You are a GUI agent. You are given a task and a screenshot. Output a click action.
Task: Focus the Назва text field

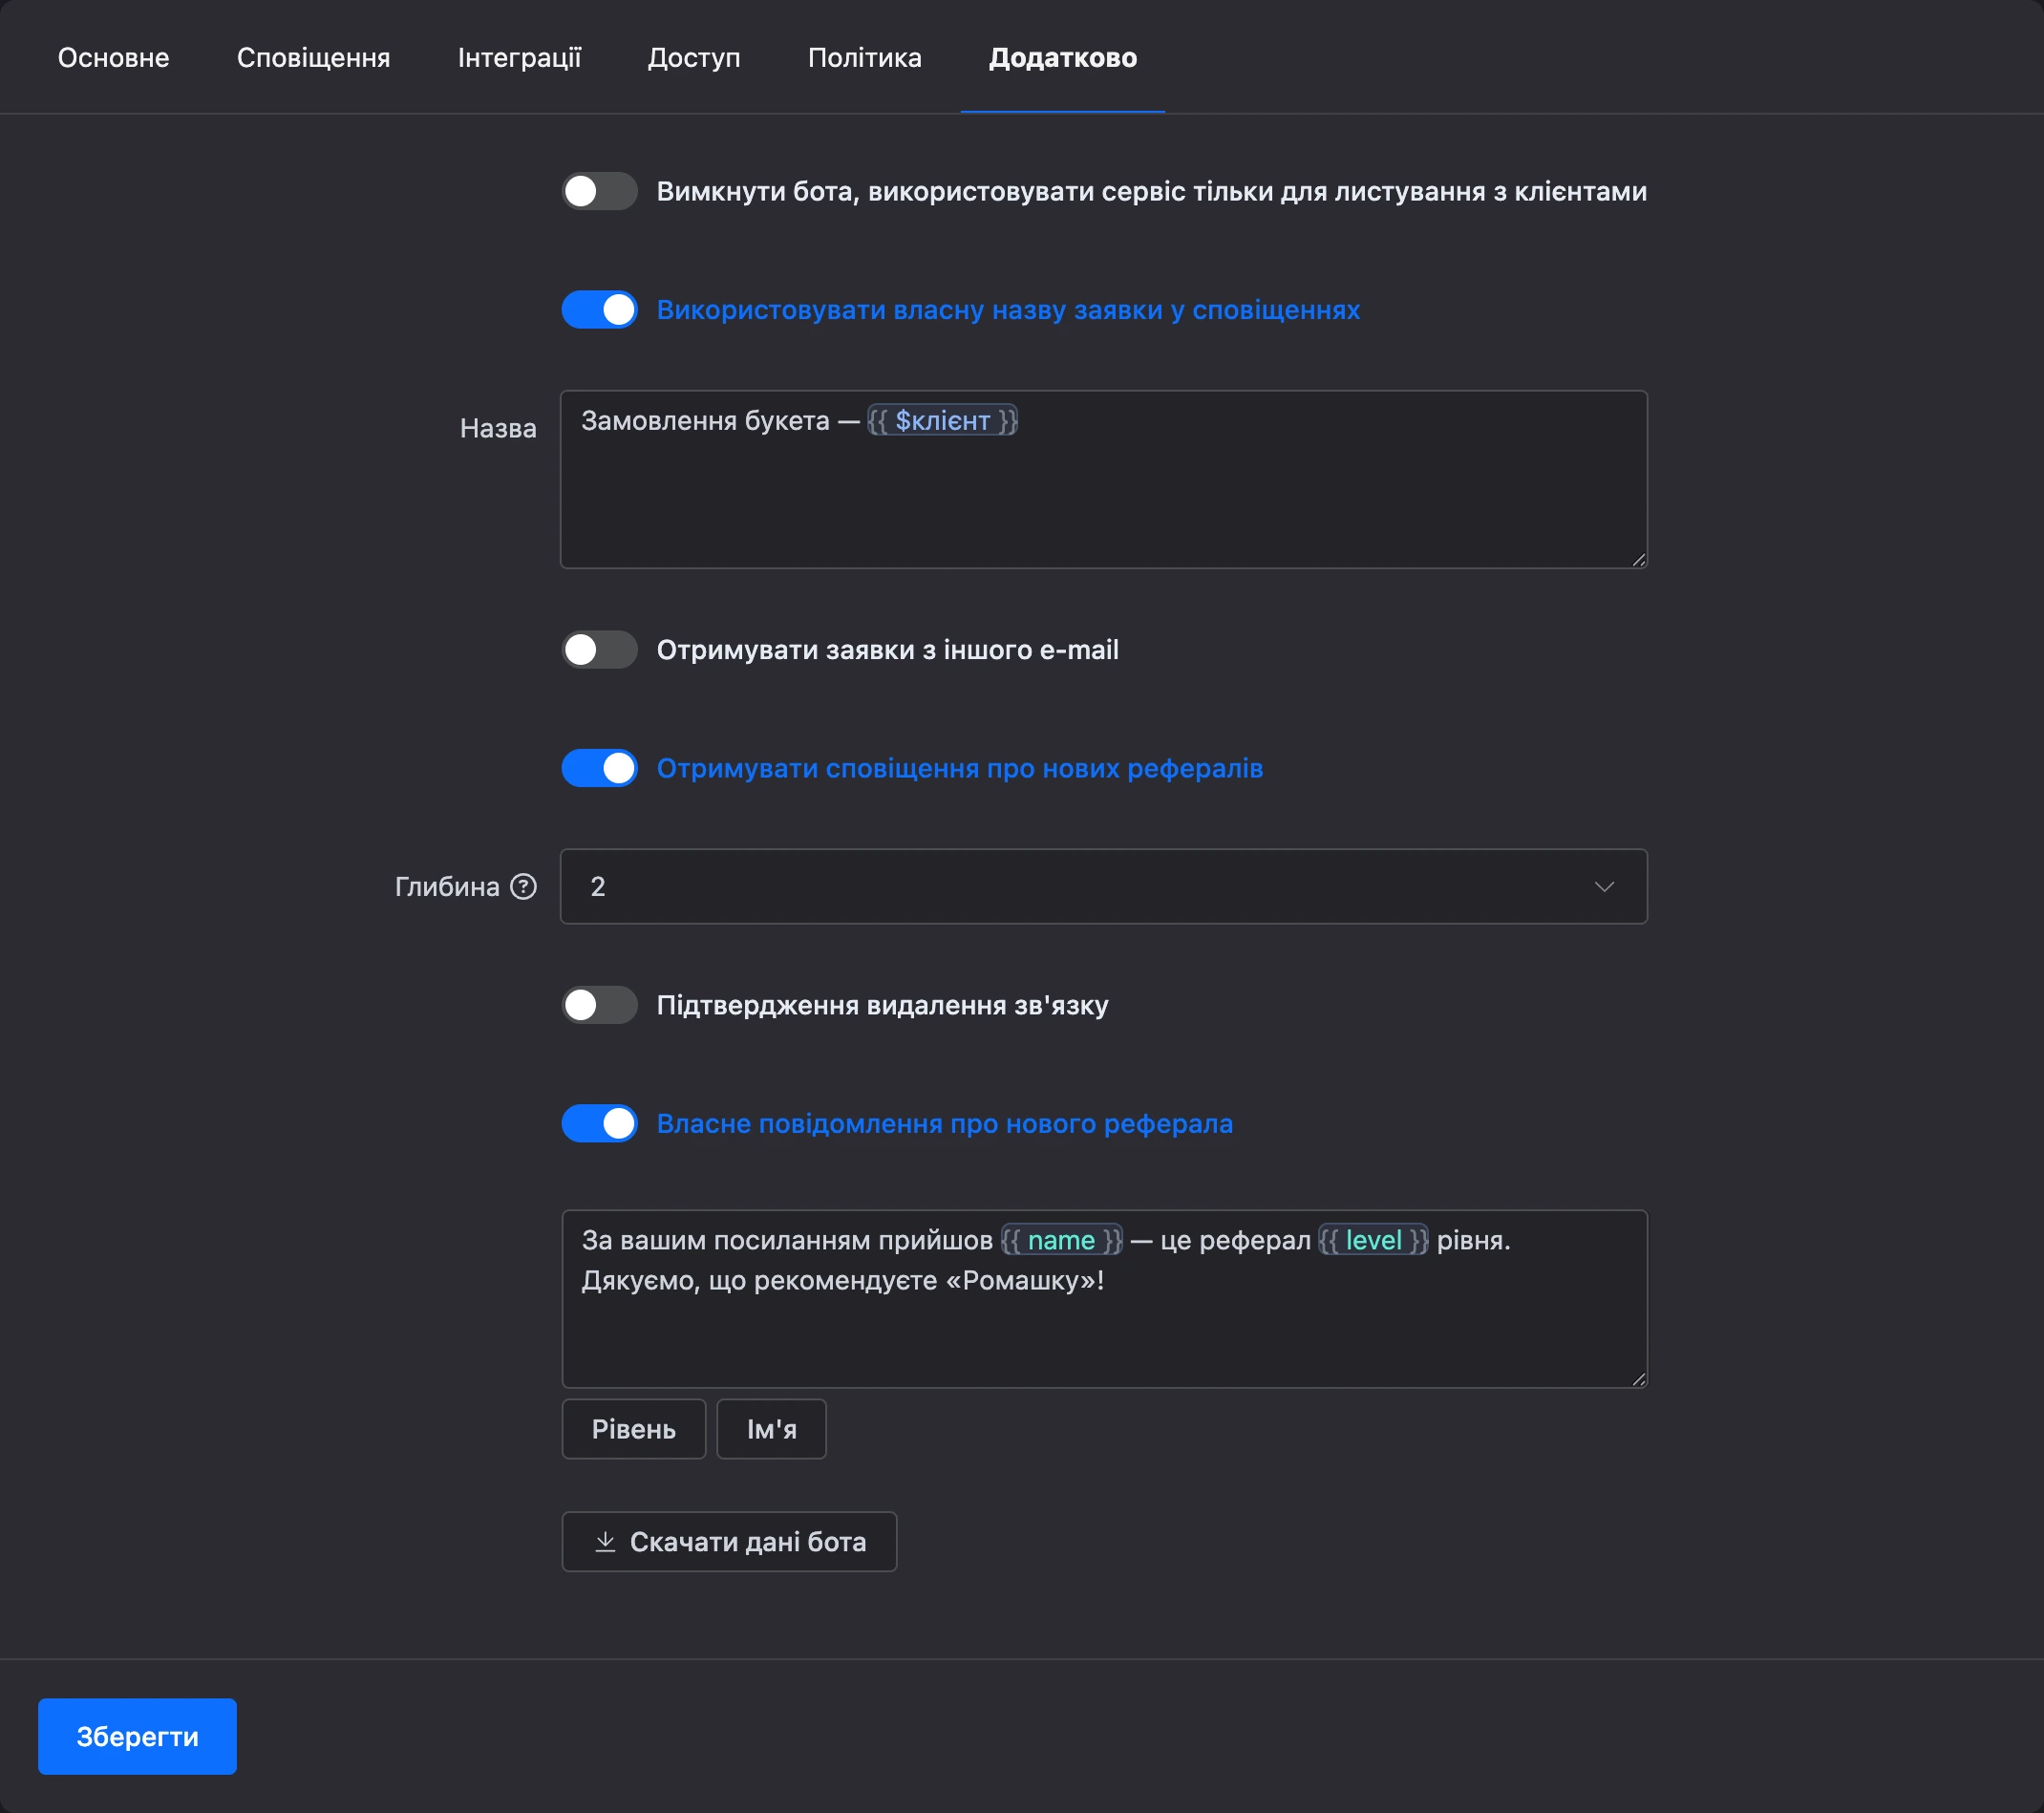click(1103, 480)
